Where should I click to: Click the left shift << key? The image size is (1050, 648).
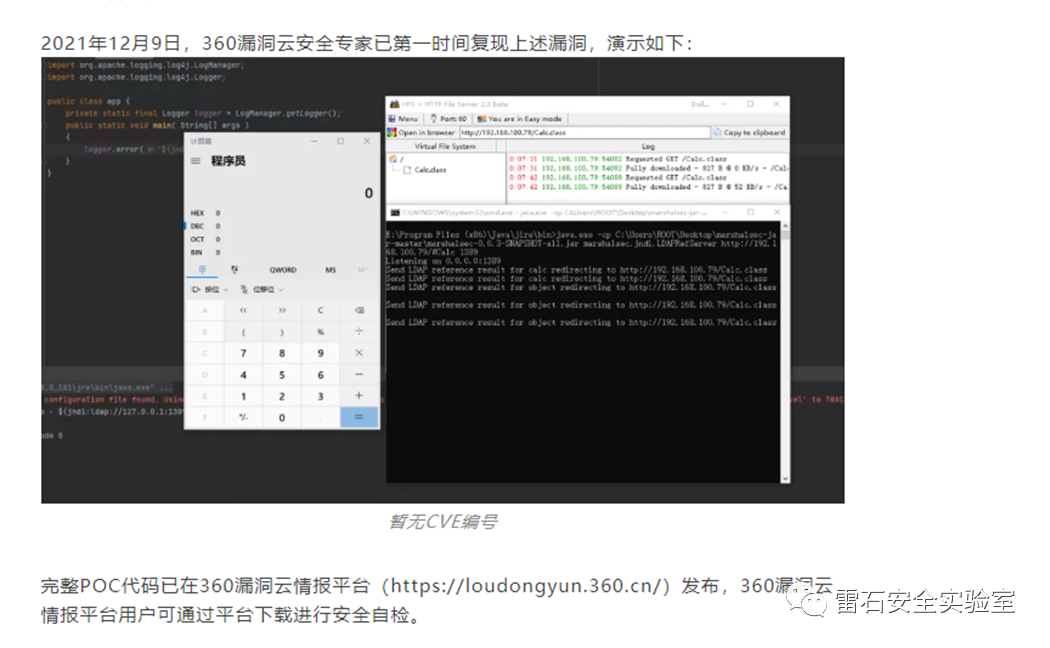tap(243, 310)
